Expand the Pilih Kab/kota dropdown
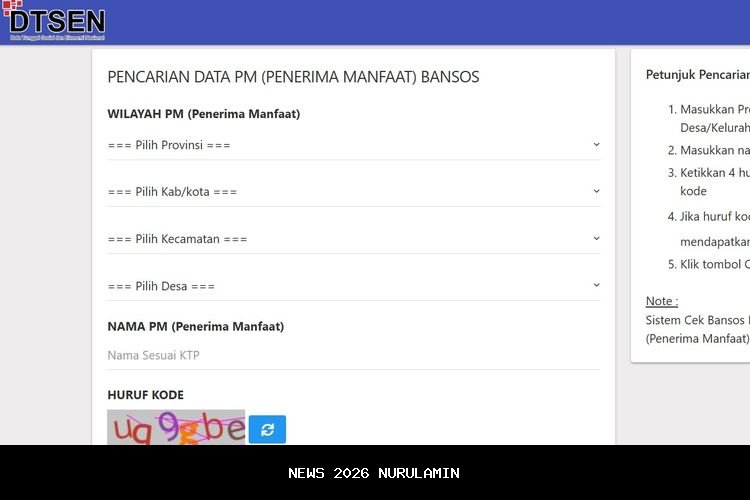This screenshot has height=500, width=750. [x=354, y=192]
